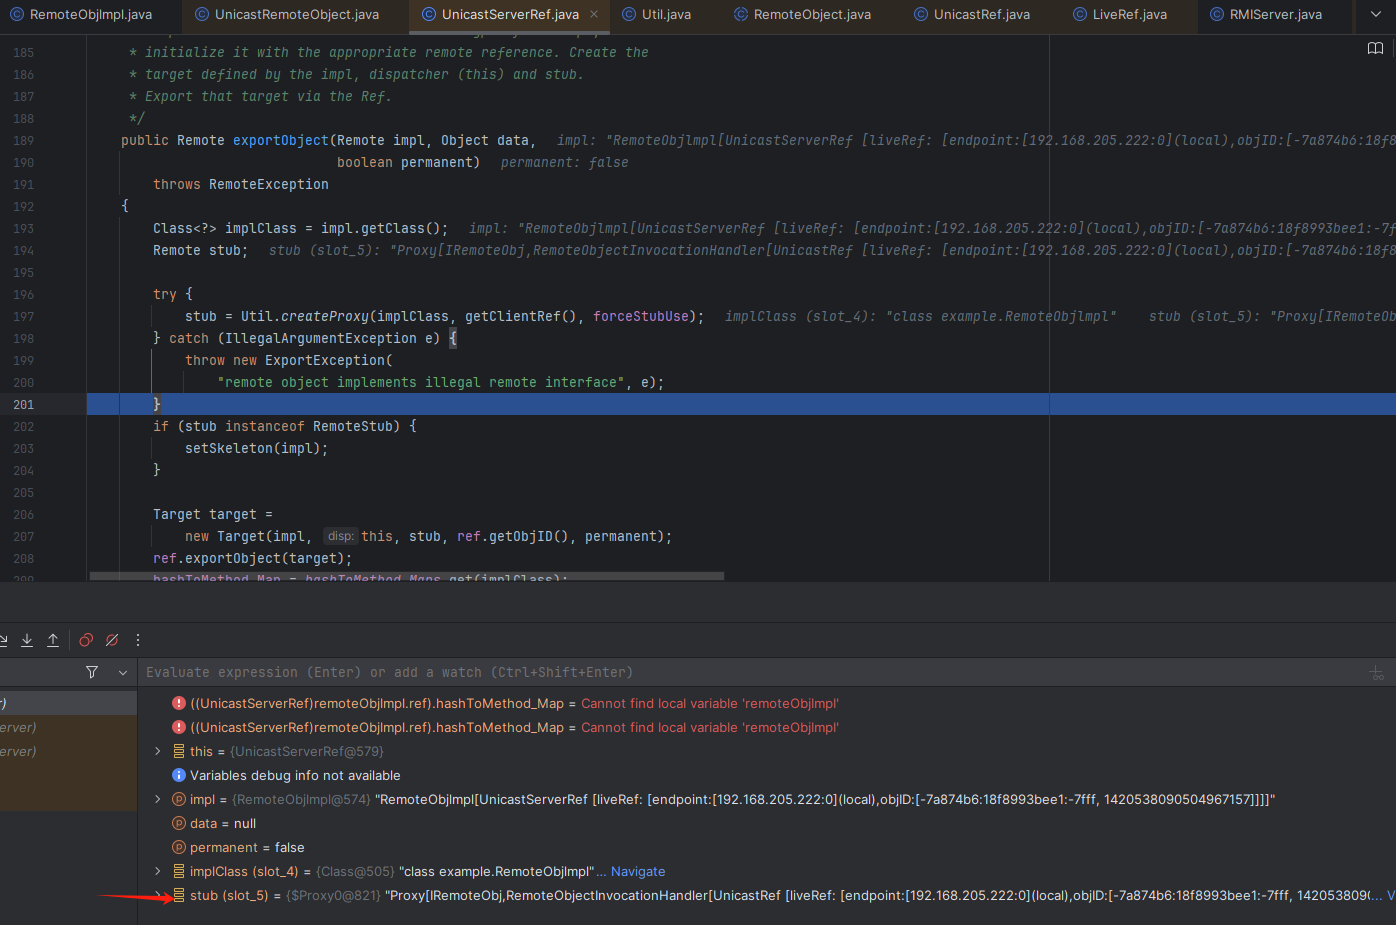
Task: Toggle Mute Breakpoints icon
Action: (112, 640)
